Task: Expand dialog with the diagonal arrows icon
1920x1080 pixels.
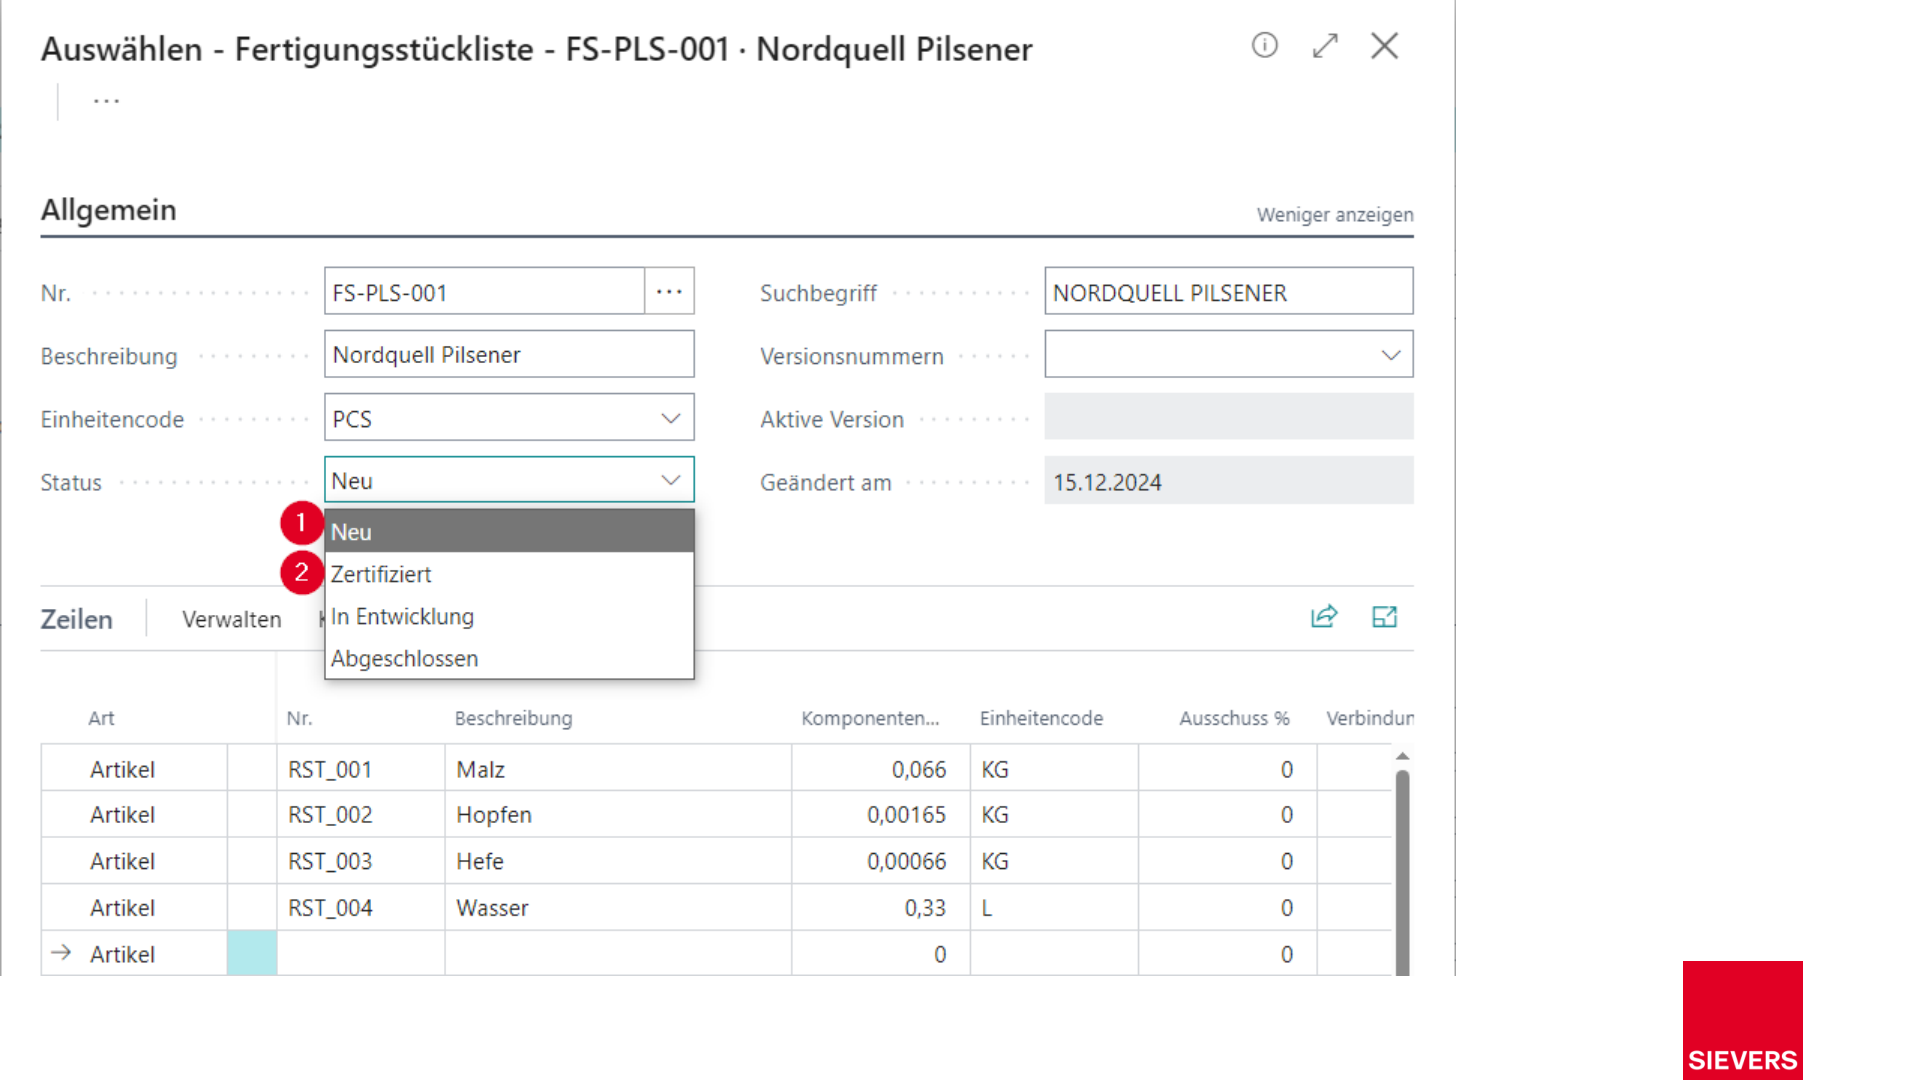Action: pos(1325,45)
